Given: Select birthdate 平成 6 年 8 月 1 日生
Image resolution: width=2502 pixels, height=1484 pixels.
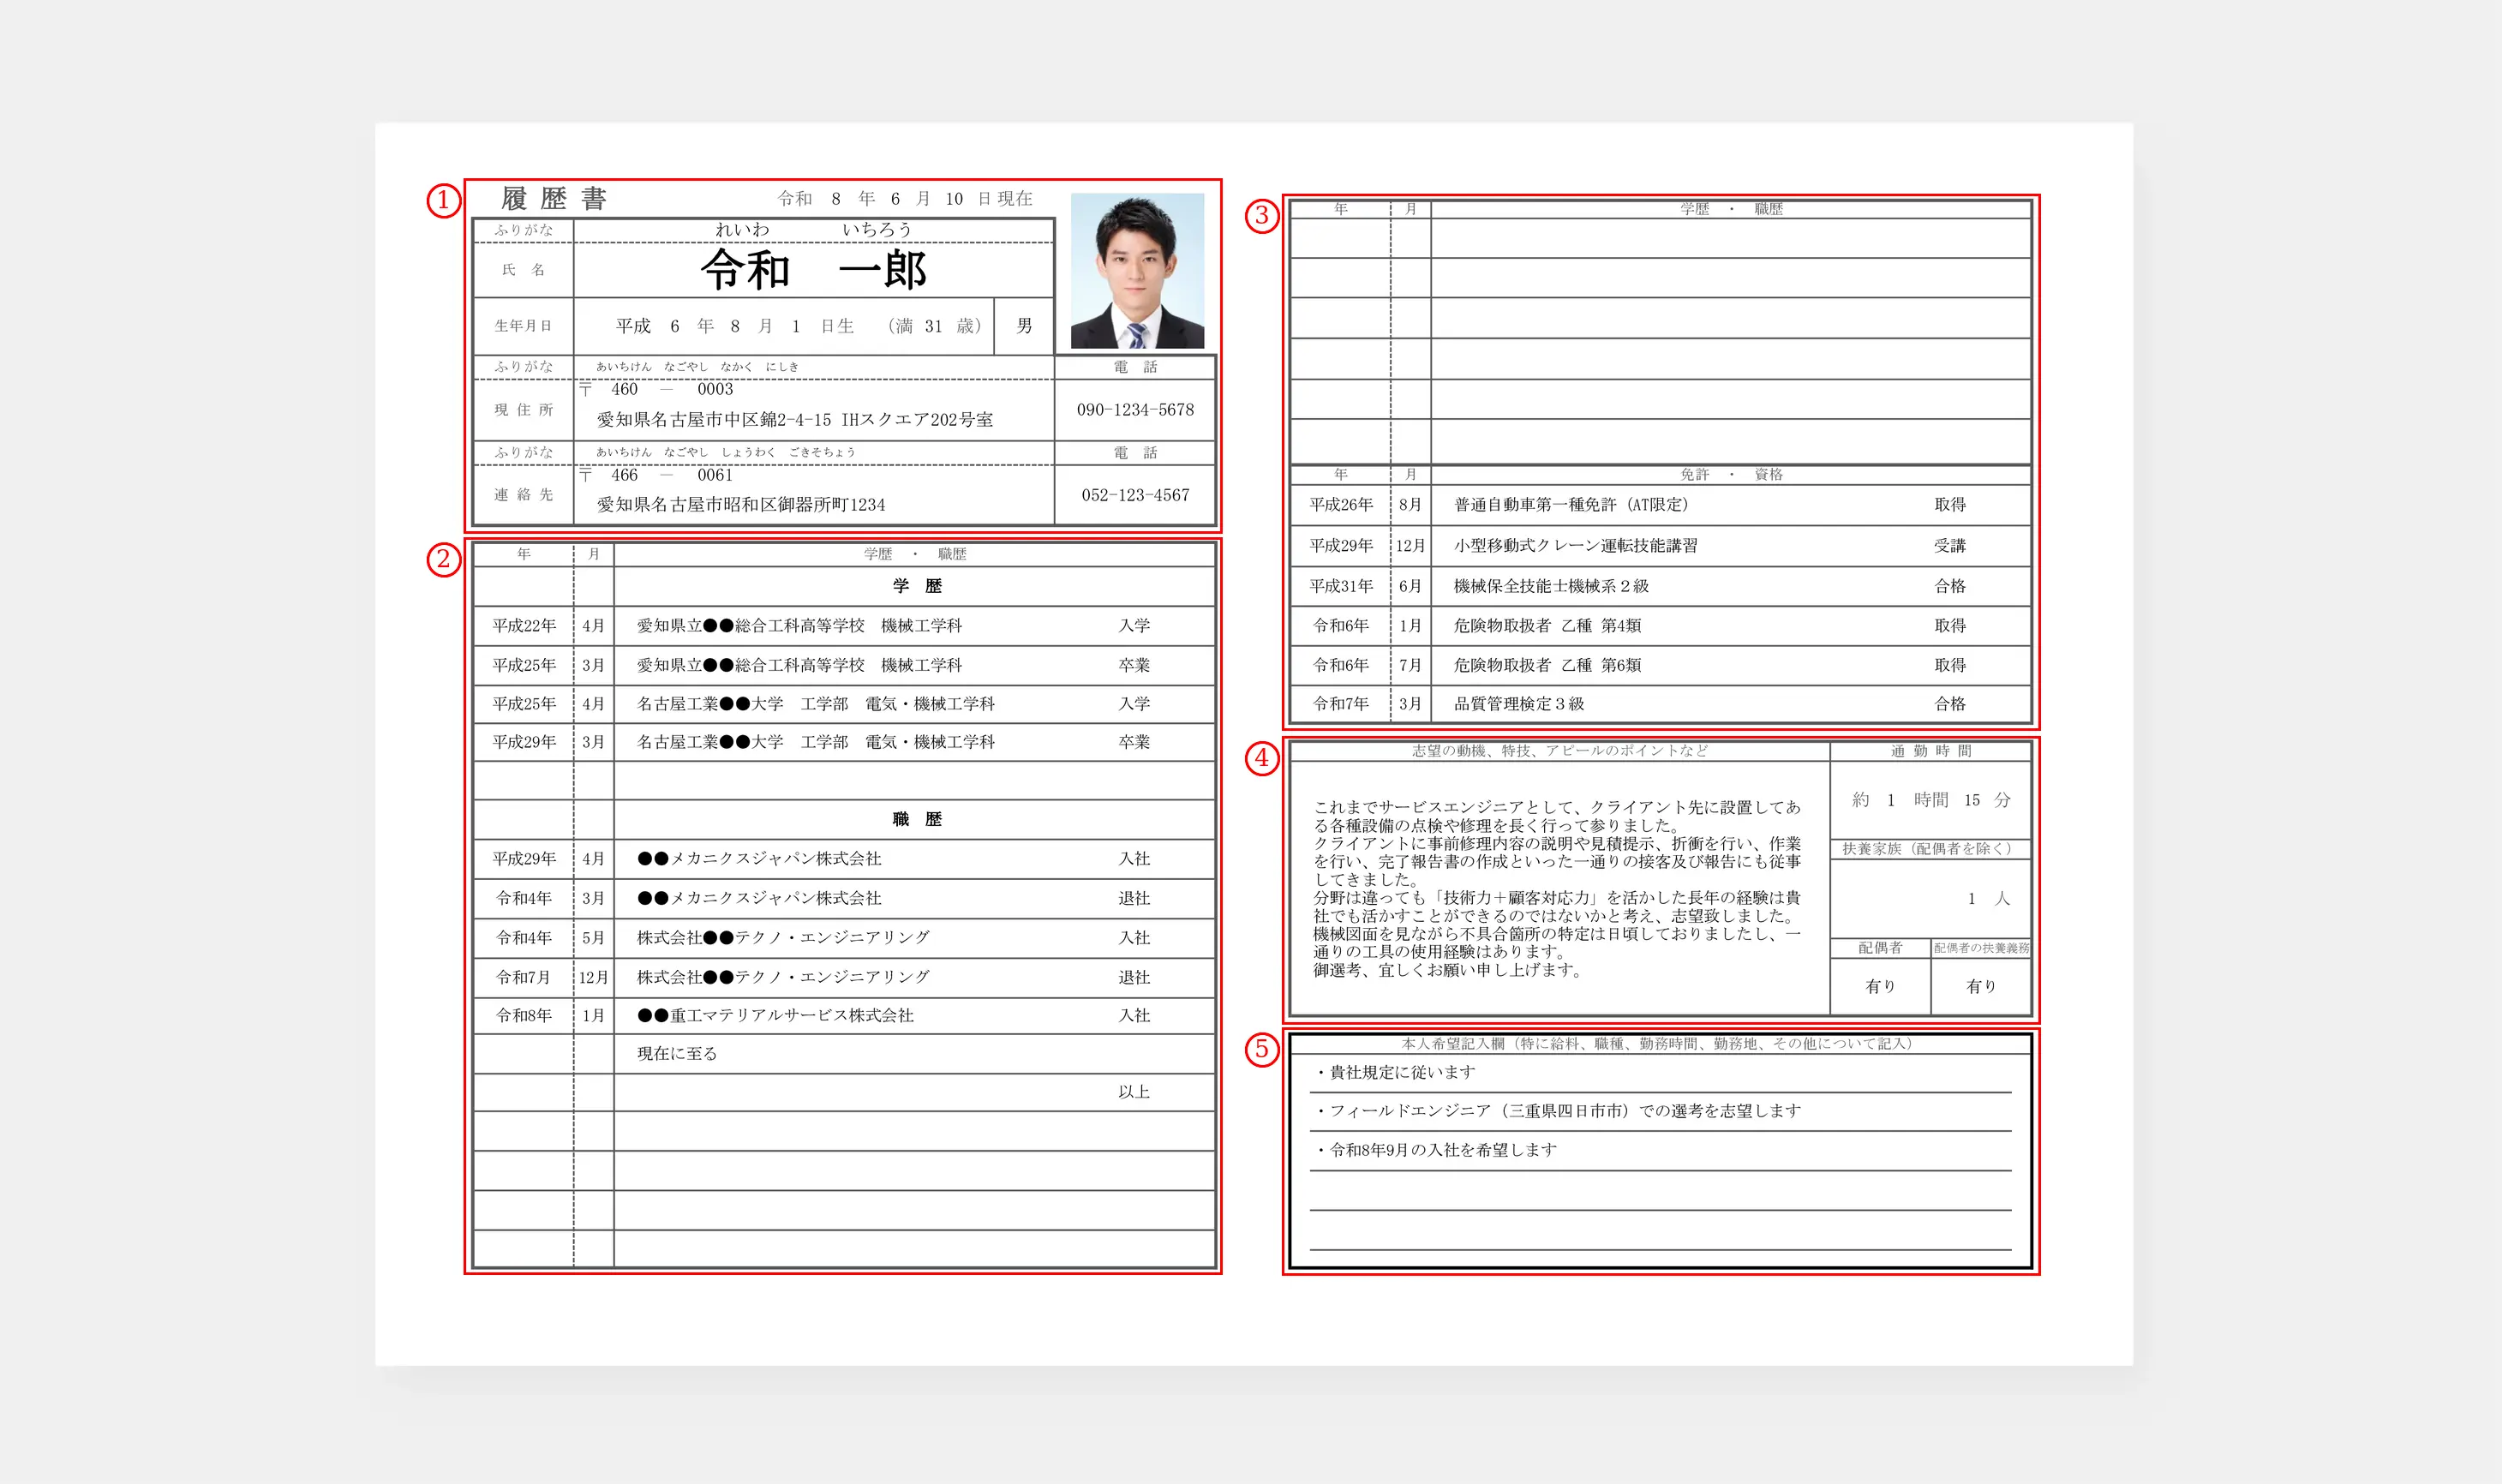Looking at the screenshot, I should point(735,326).
